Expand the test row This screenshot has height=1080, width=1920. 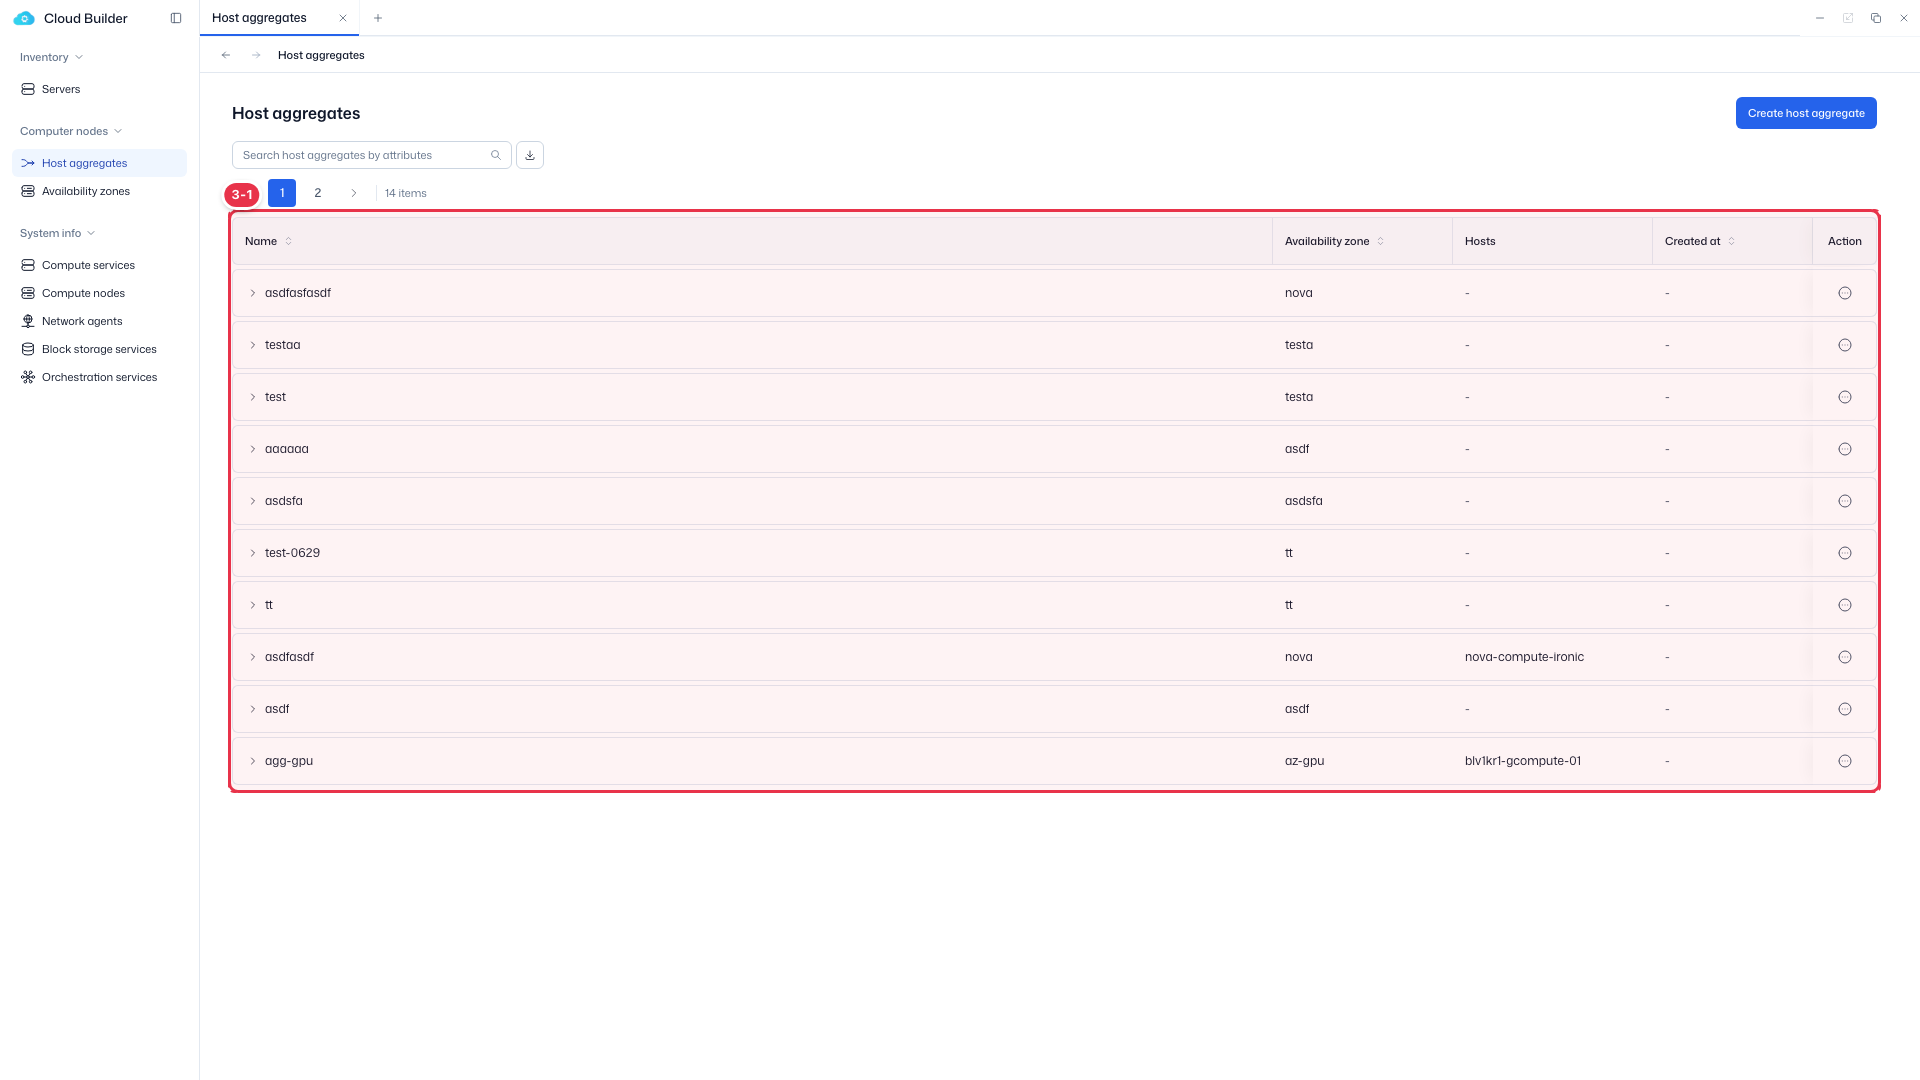[x=253, y=397]
